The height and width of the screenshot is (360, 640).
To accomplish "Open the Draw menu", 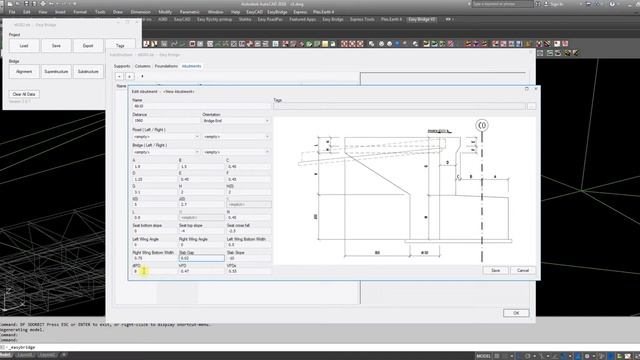I will pyautogui.click(x=118, y=12).
